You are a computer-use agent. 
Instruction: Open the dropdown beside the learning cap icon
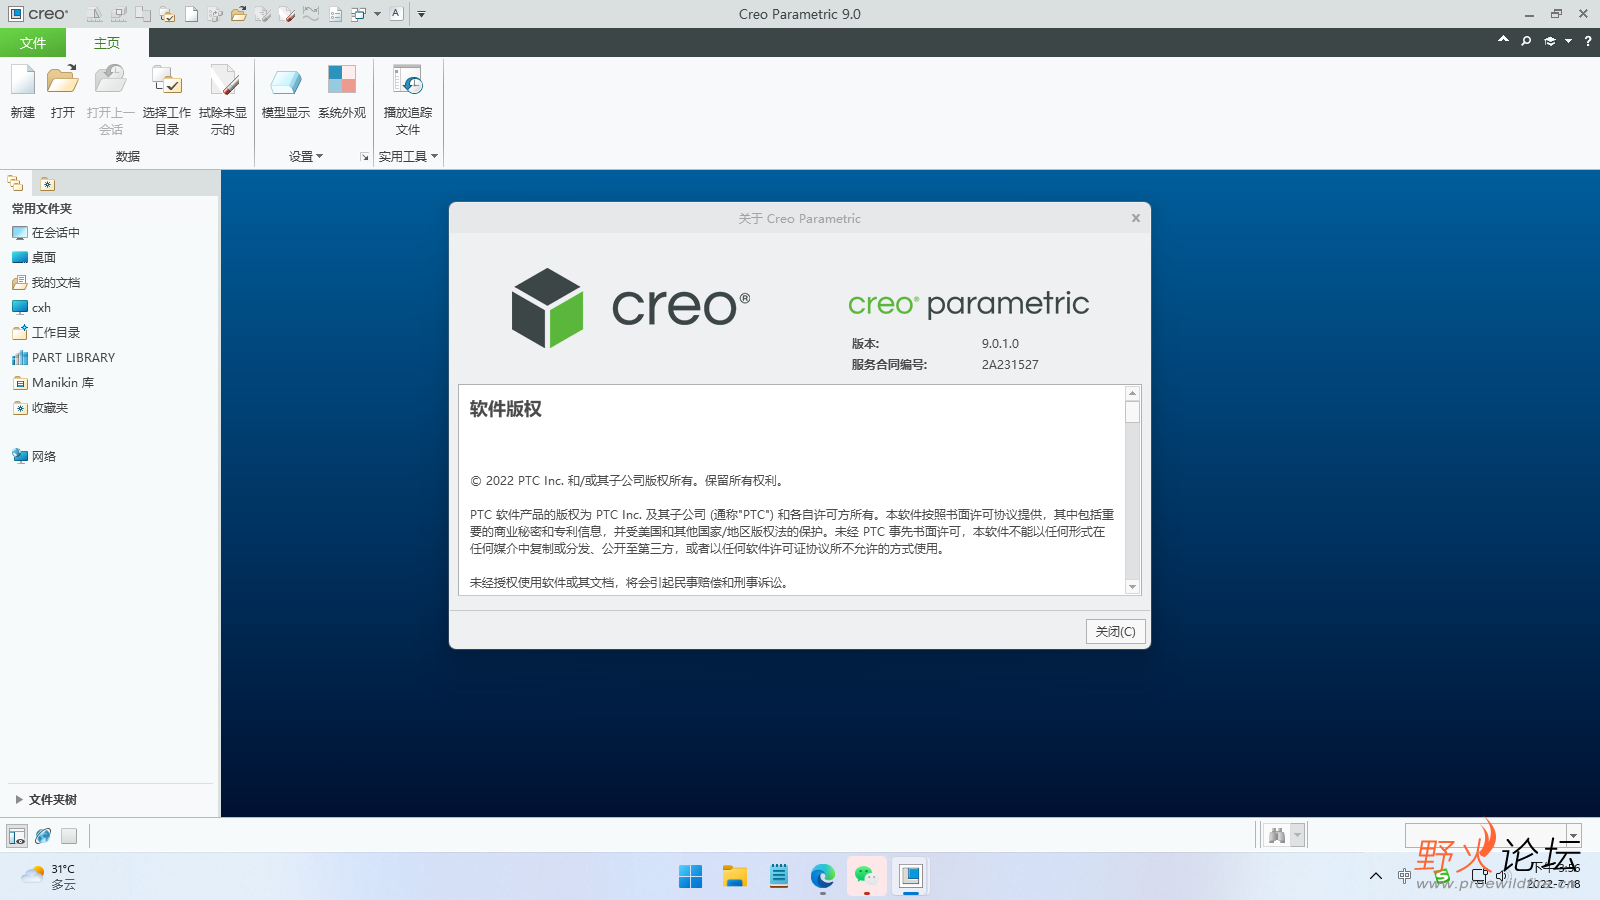[1568, 41]
